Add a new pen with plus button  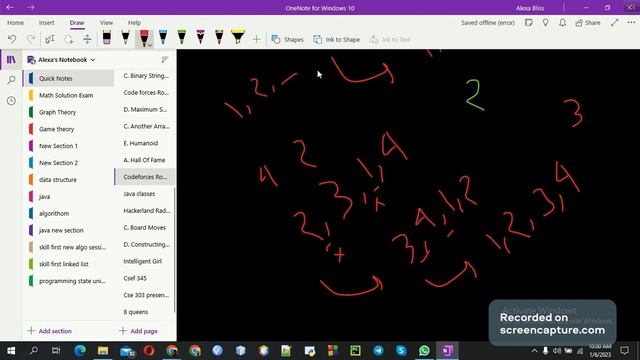(x=256, y=40)
